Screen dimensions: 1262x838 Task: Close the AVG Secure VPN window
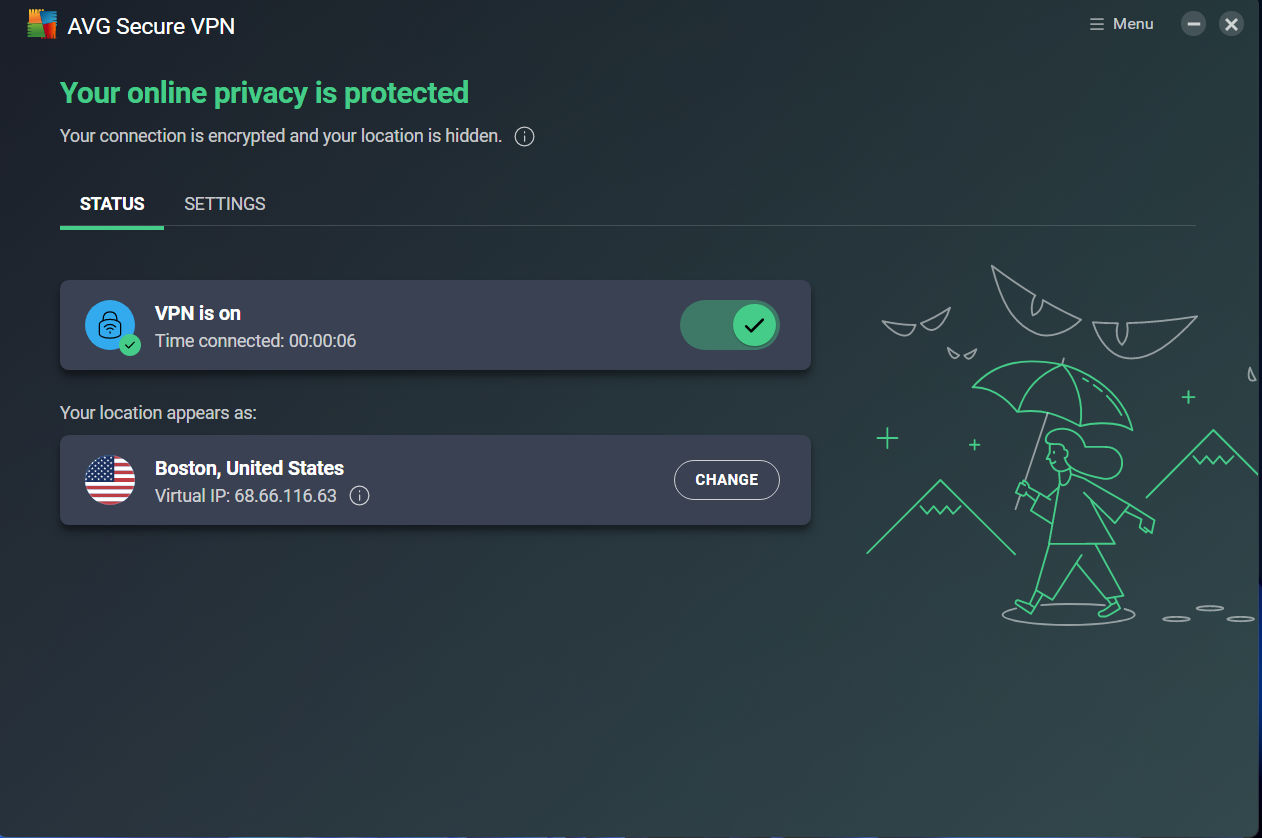[x=1232, y=24]
